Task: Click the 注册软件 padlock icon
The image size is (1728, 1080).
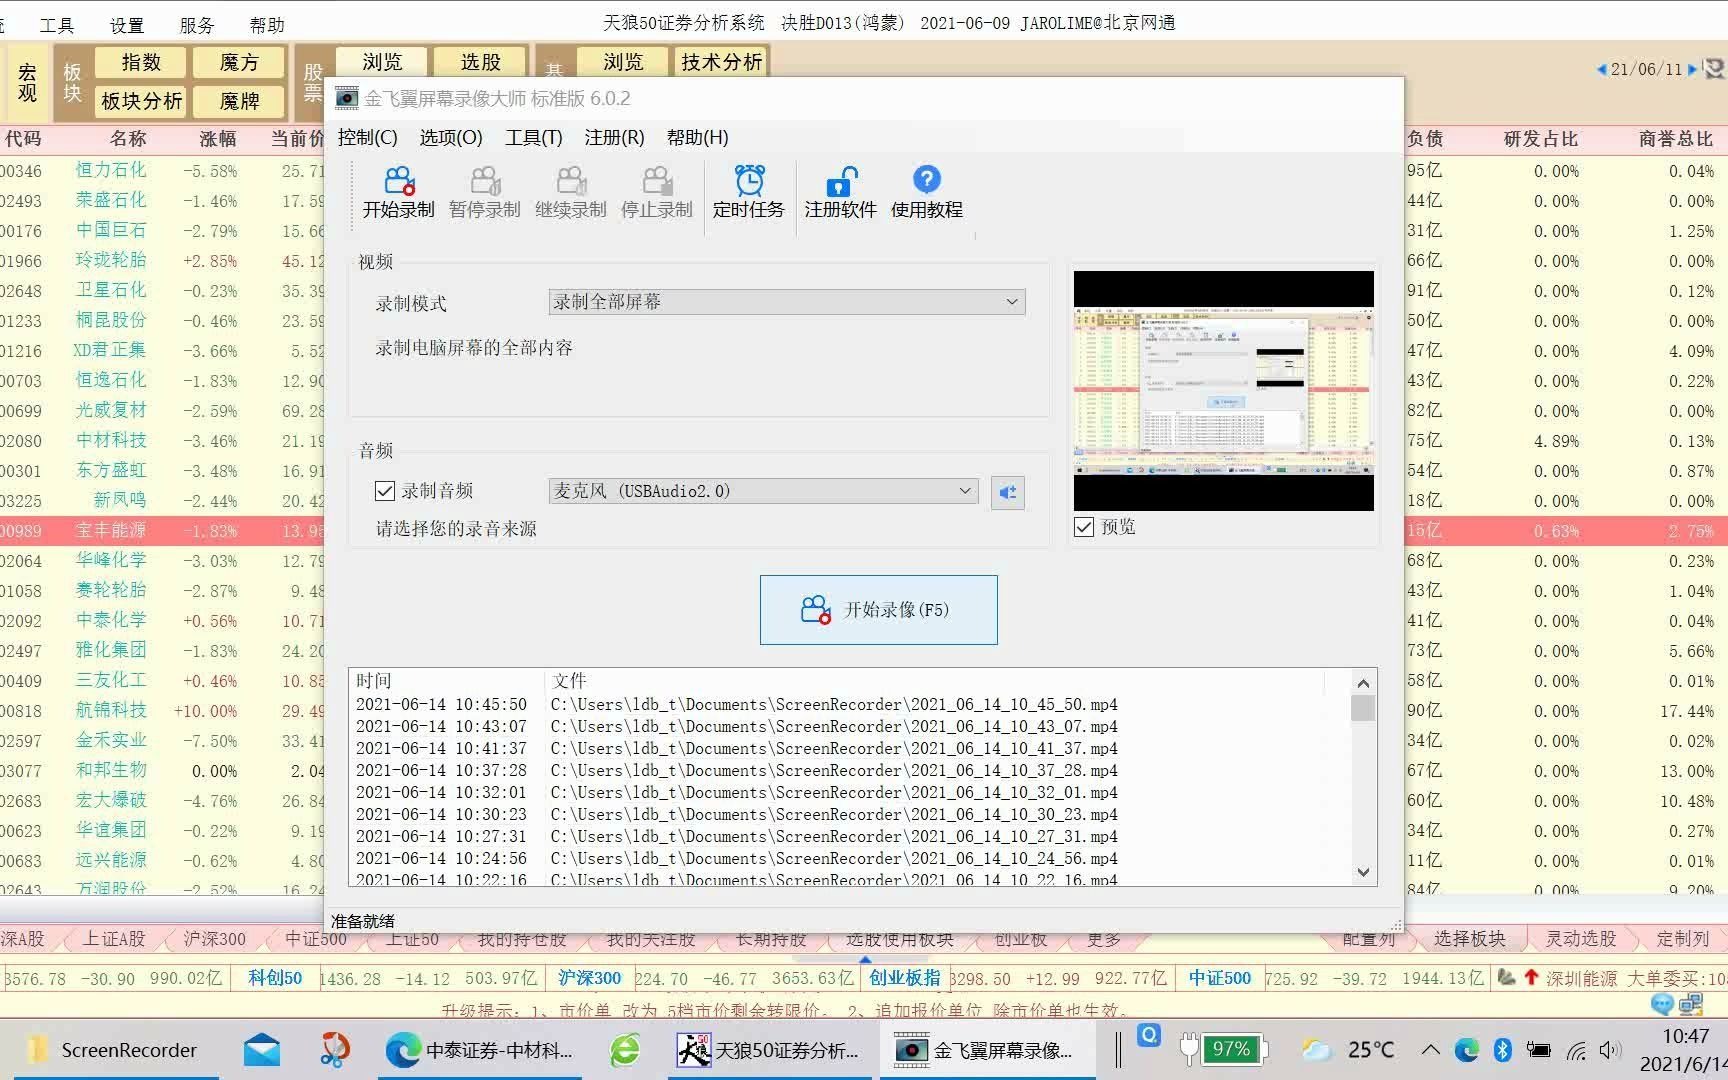Action: (x=840, y=192)
